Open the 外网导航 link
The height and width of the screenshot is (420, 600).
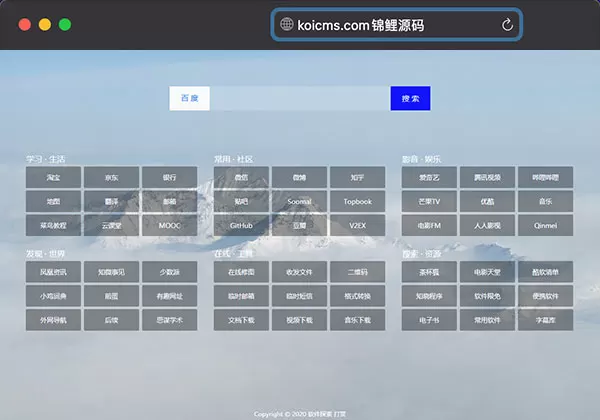[x=54, y=320]
